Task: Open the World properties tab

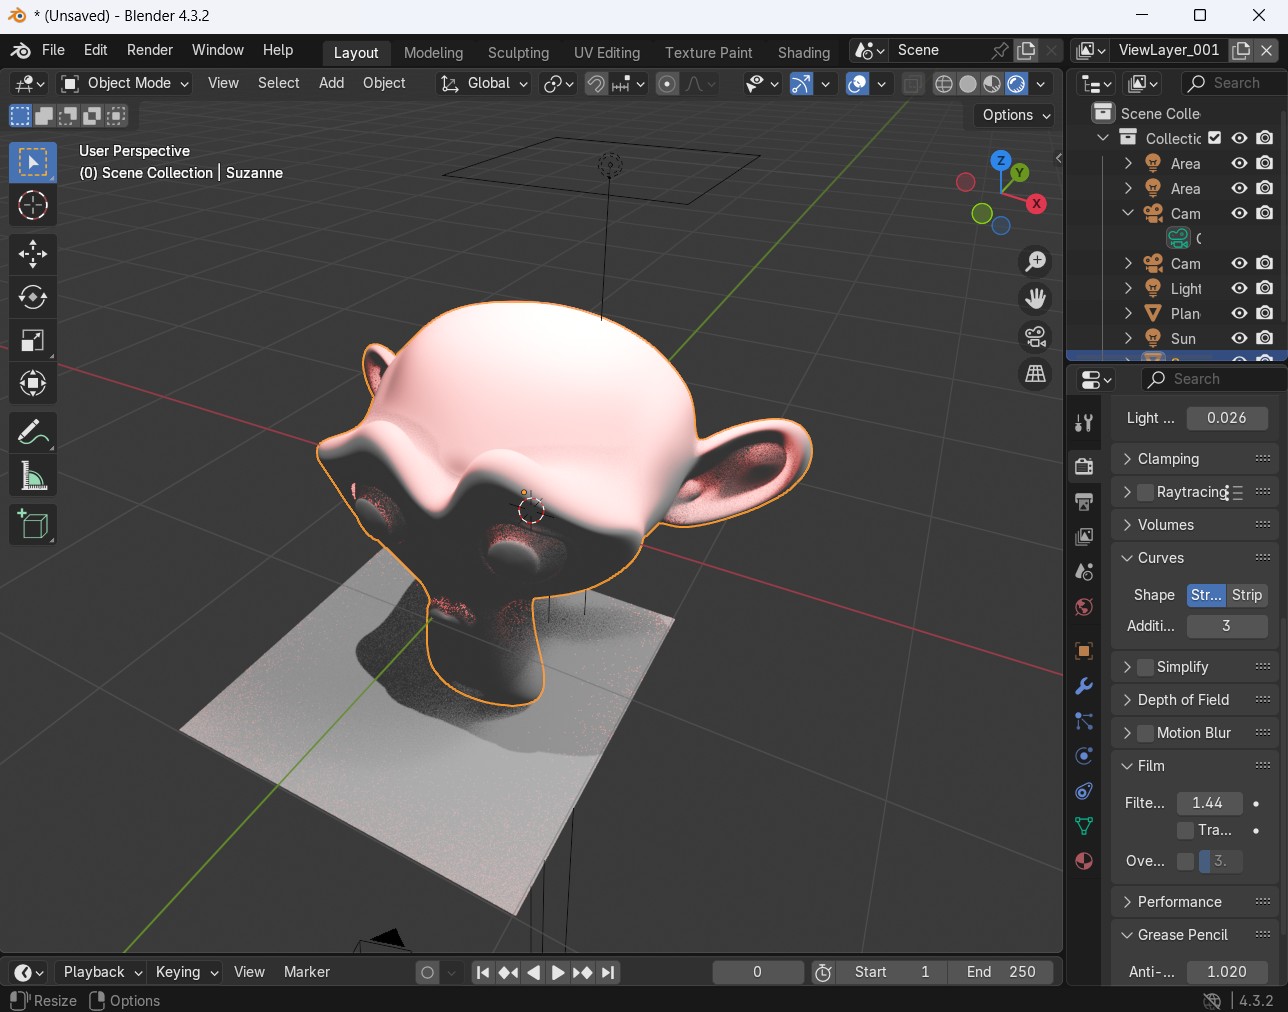Action: 1084,607
